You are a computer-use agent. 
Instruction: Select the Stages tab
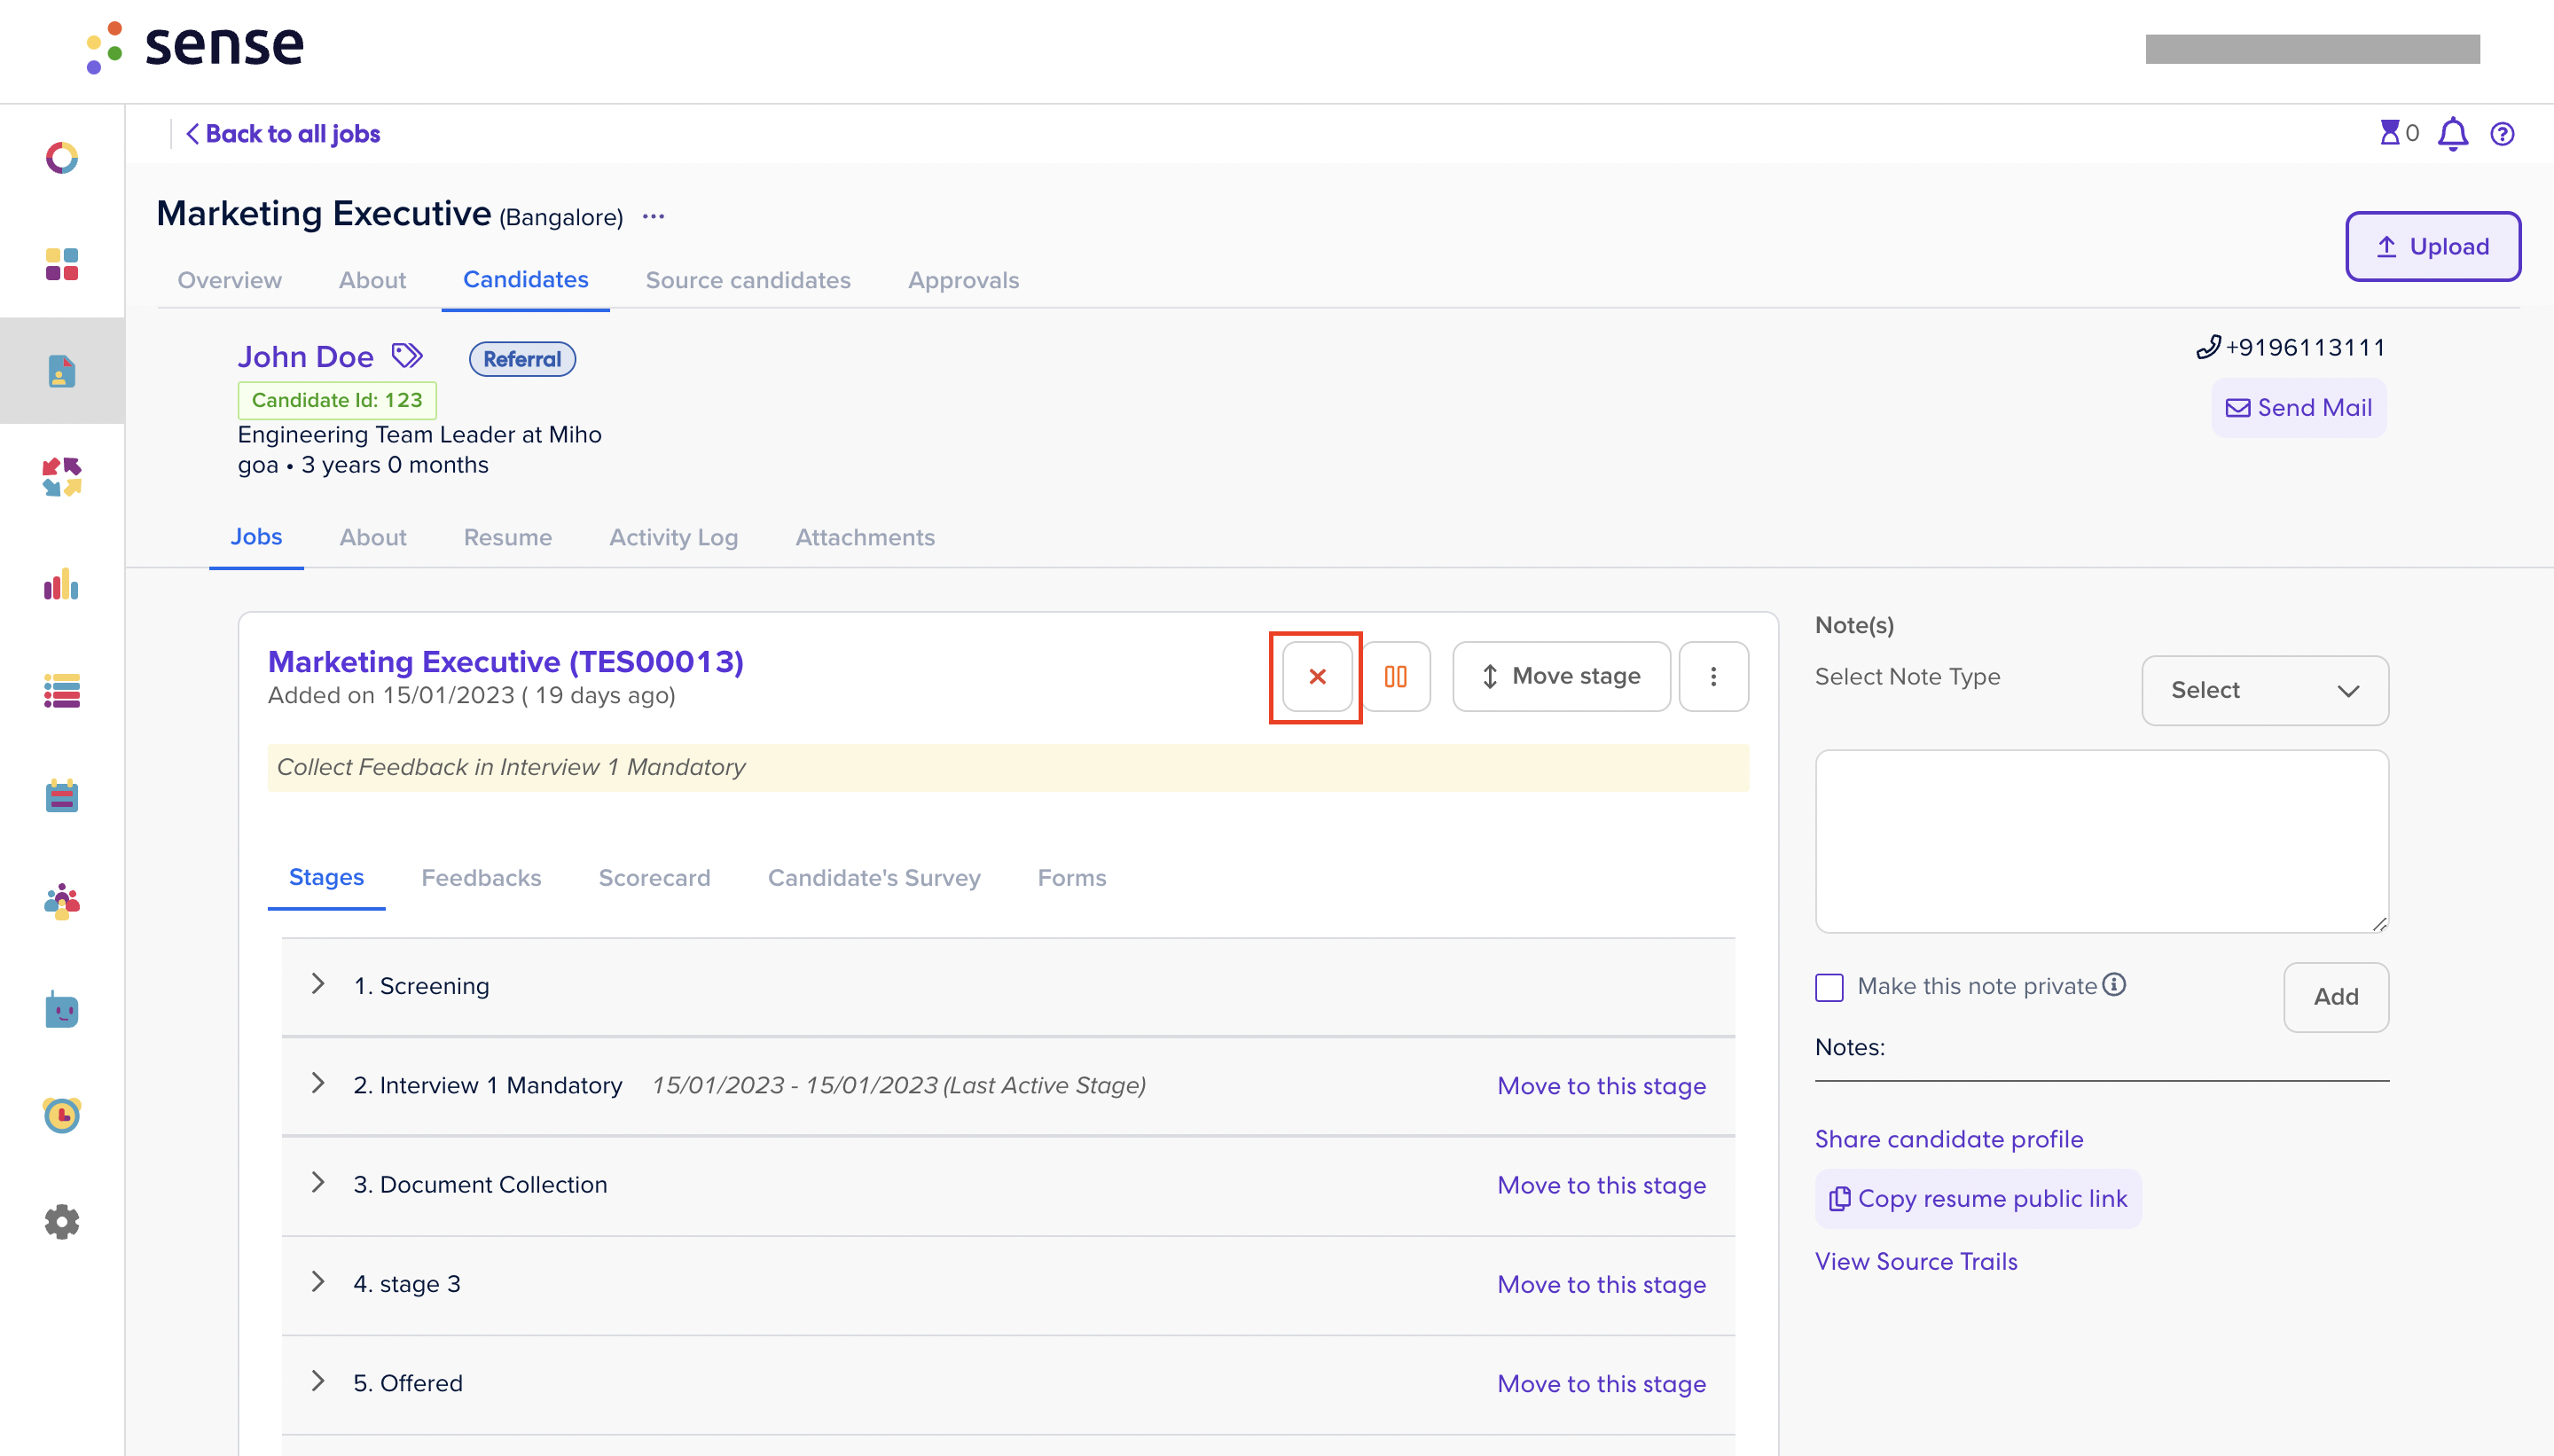[326, 877]
